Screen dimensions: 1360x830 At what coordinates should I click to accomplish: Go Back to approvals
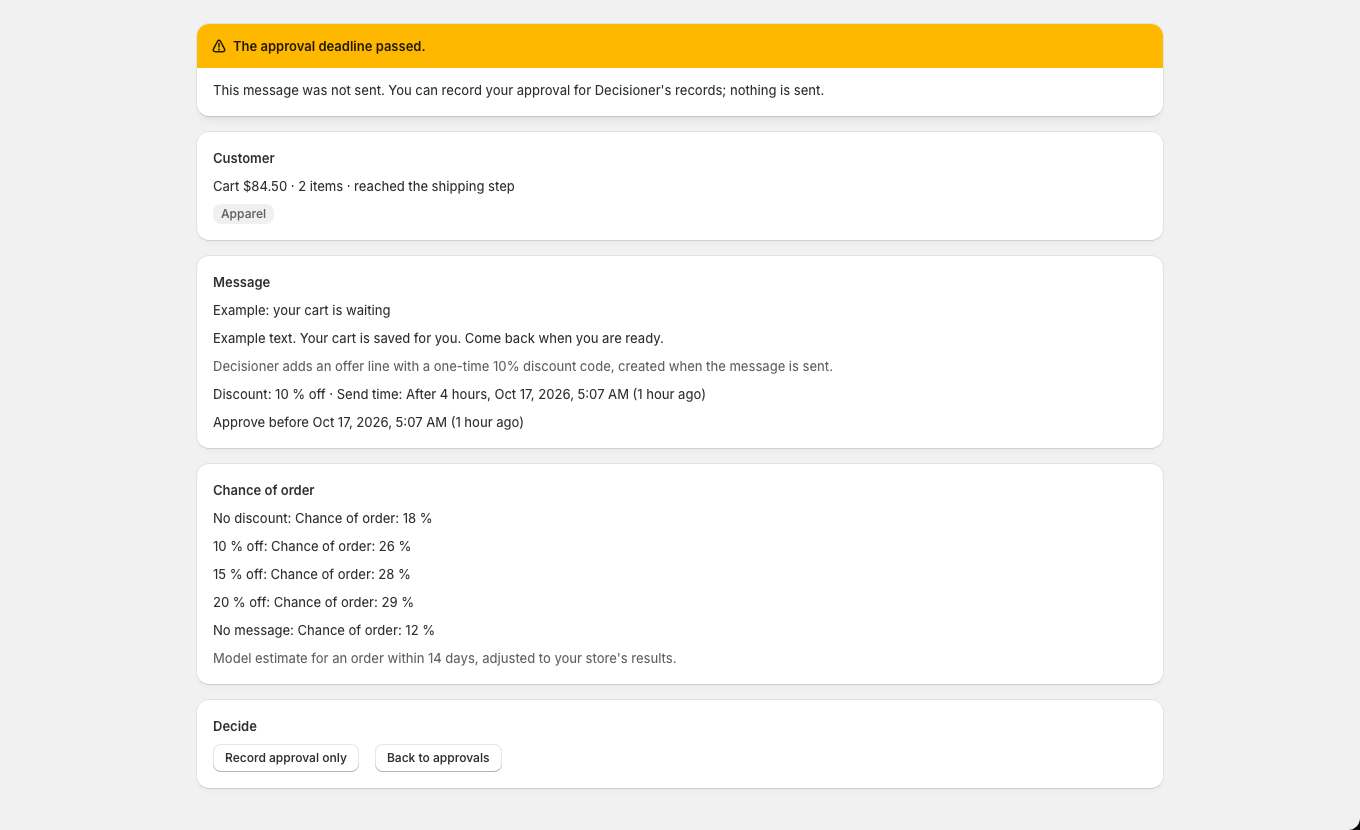coord(438,758)
